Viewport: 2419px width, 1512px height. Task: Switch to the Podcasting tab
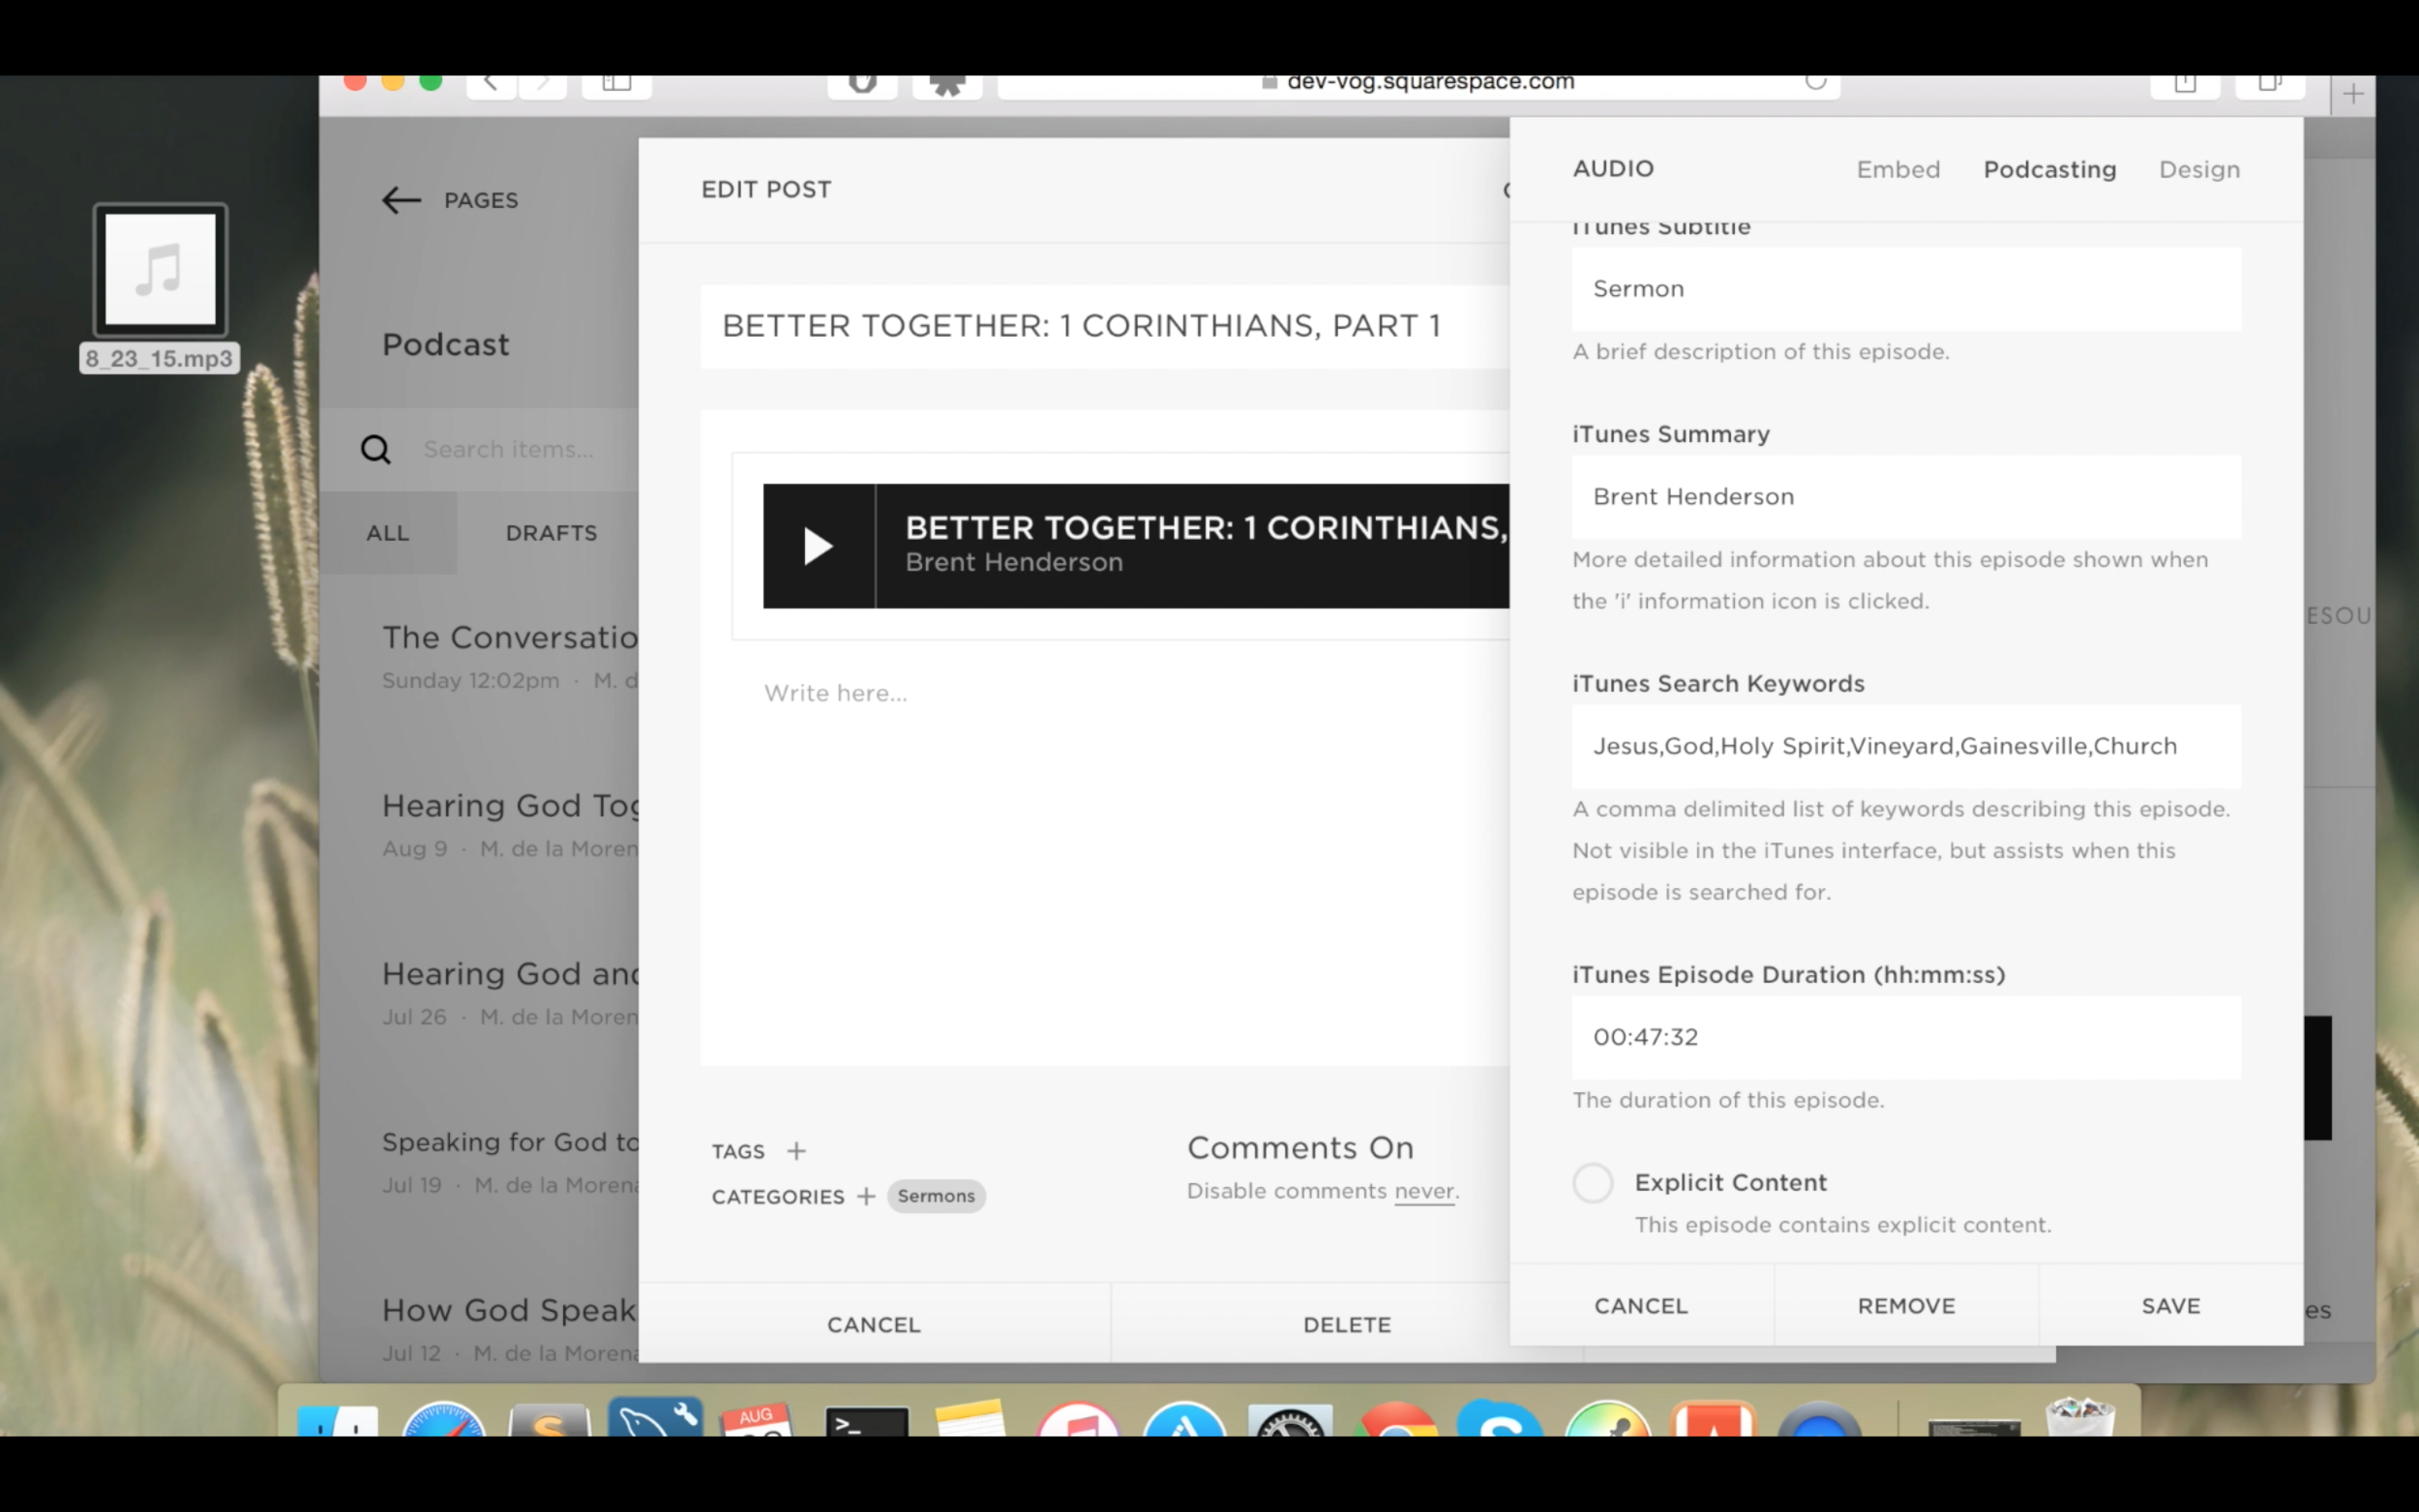tap(2050, 170)
